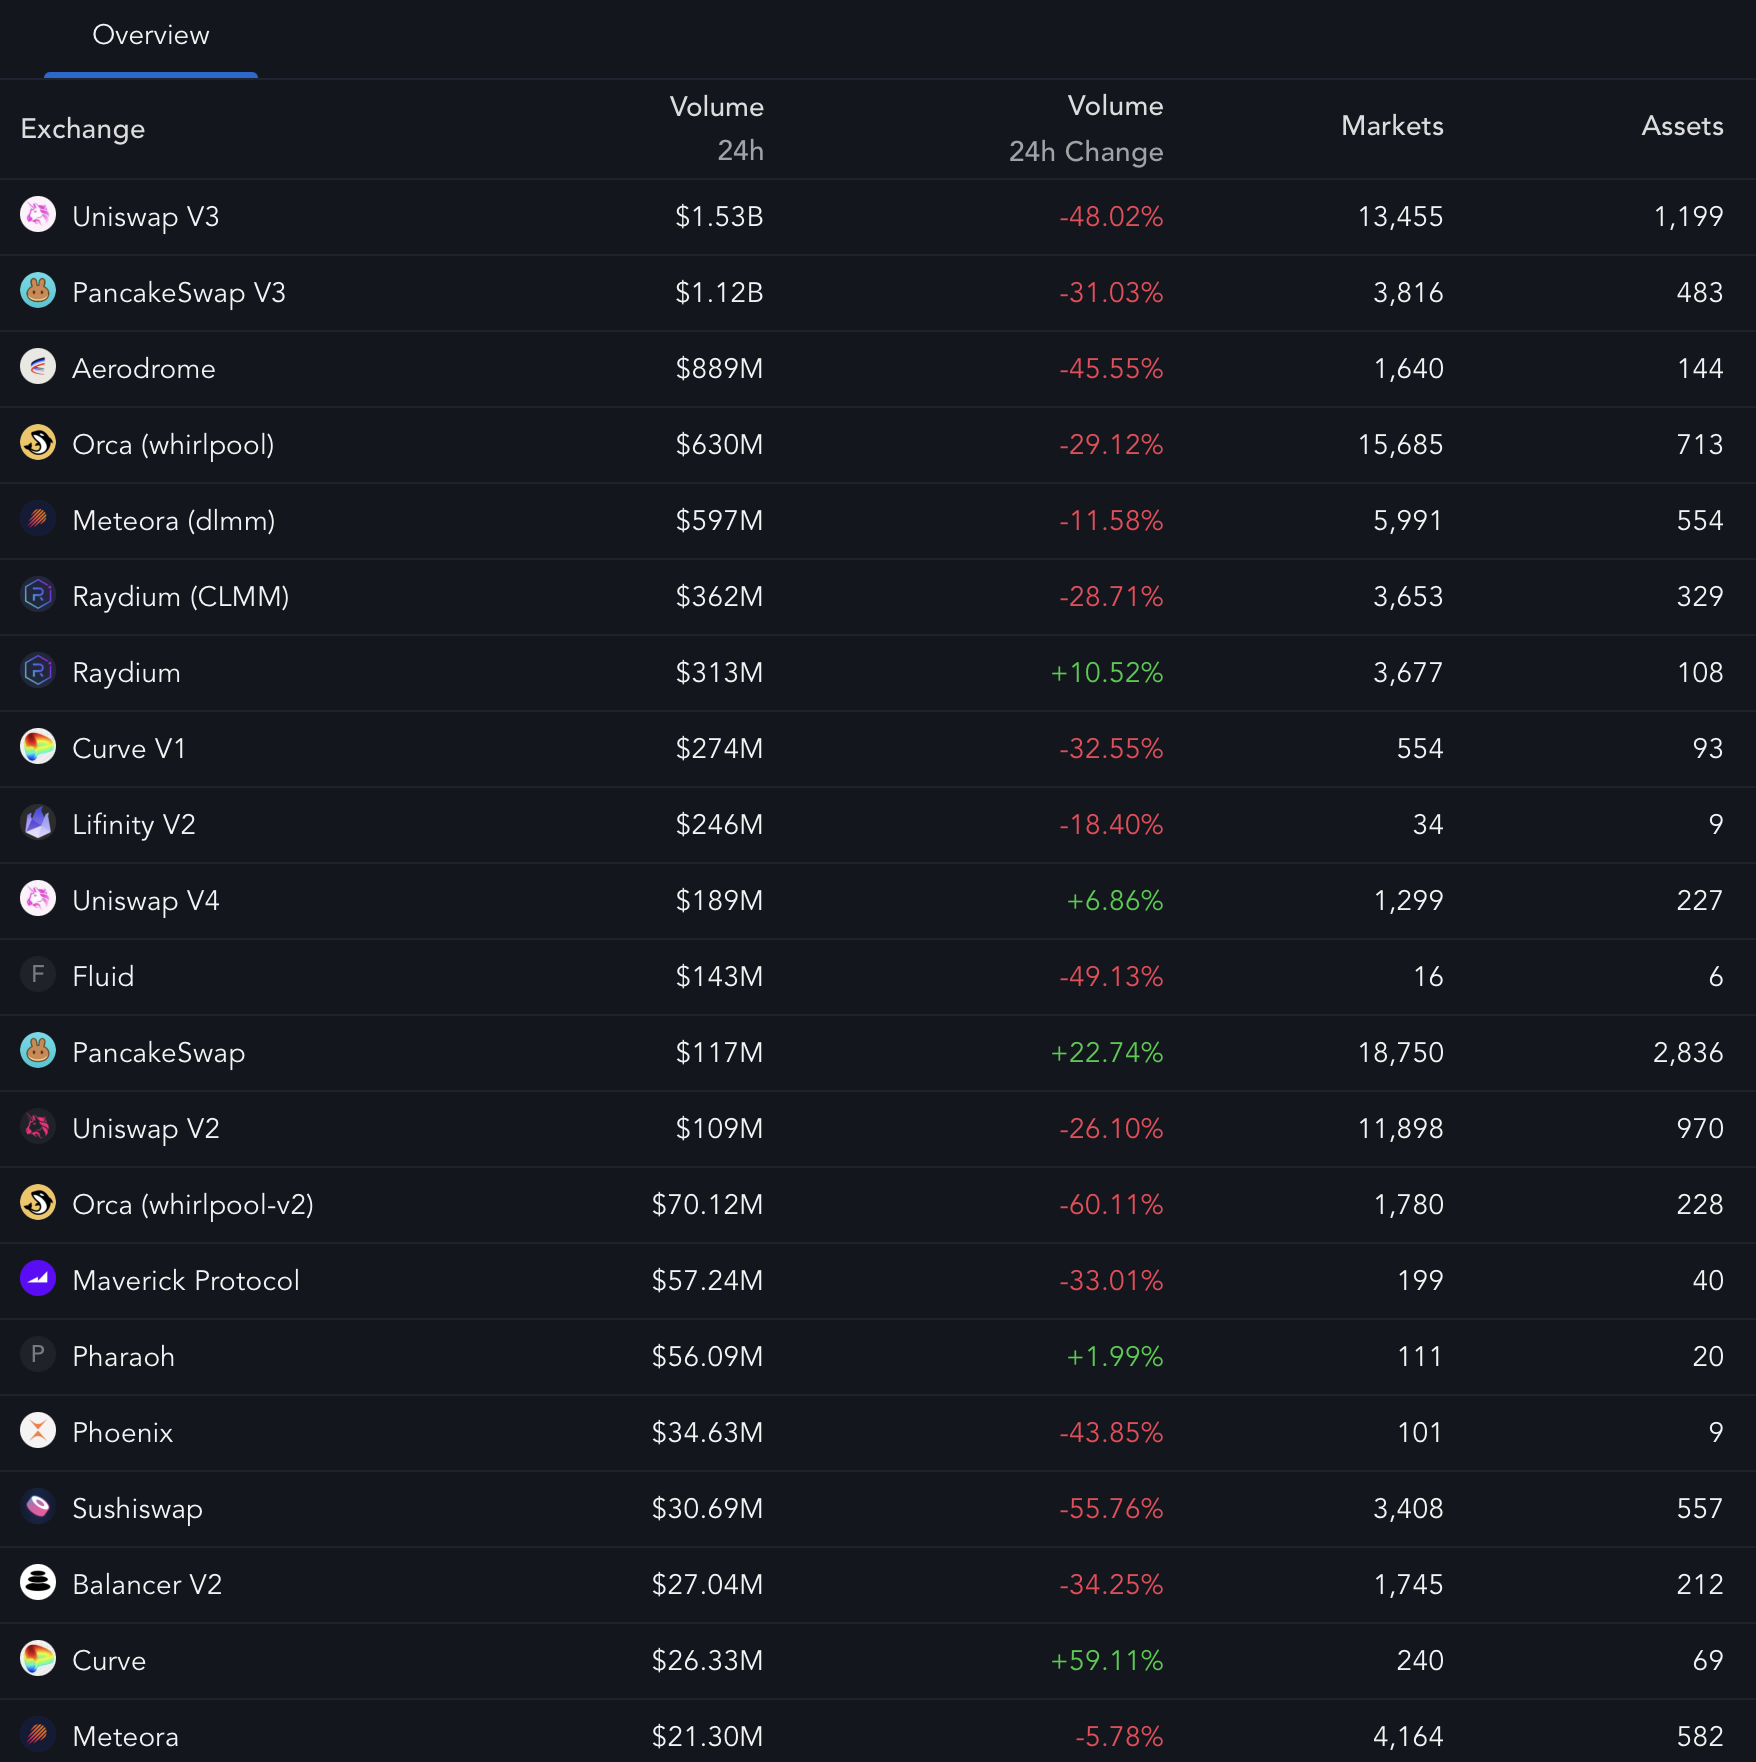Switch to the Overview tab
The width and height of the screenshot is (1756, 1762).
click(151, 36)
